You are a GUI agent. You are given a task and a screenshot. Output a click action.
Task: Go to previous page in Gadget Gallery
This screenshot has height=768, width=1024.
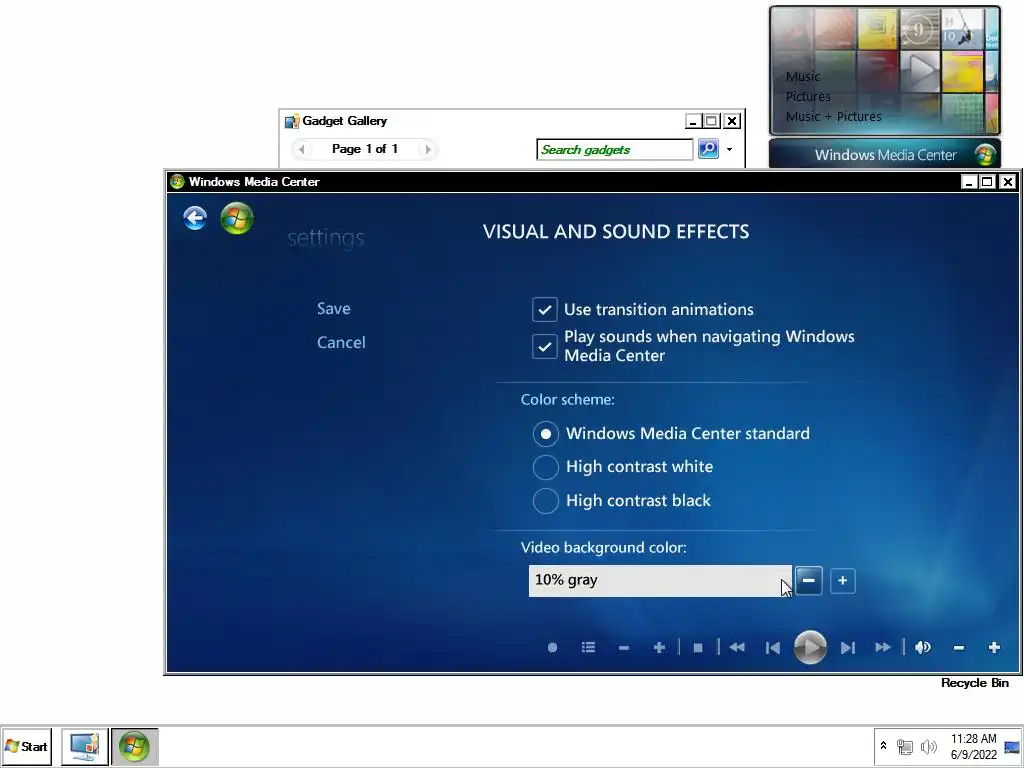(301, 149)
